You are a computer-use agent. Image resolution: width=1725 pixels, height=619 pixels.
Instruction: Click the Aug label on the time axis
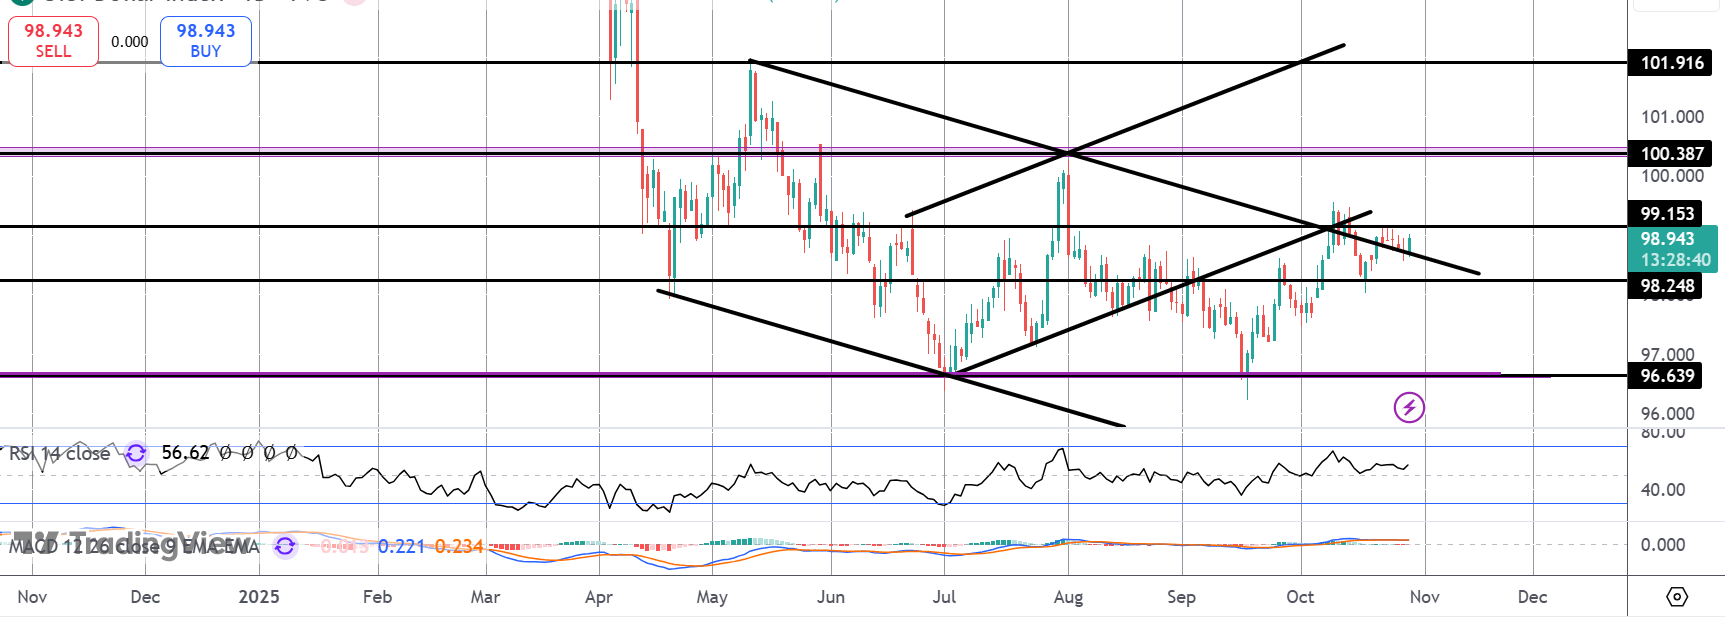pyautogui.click(x=1068, y=597)
